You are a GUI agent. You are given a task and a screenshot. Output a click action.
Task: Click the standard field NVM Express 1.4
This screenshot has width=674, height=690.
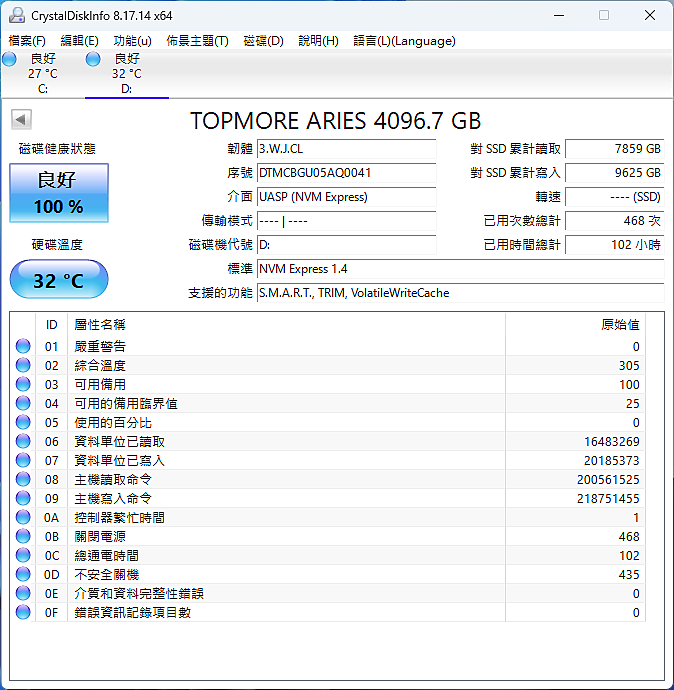click(461, 268)
